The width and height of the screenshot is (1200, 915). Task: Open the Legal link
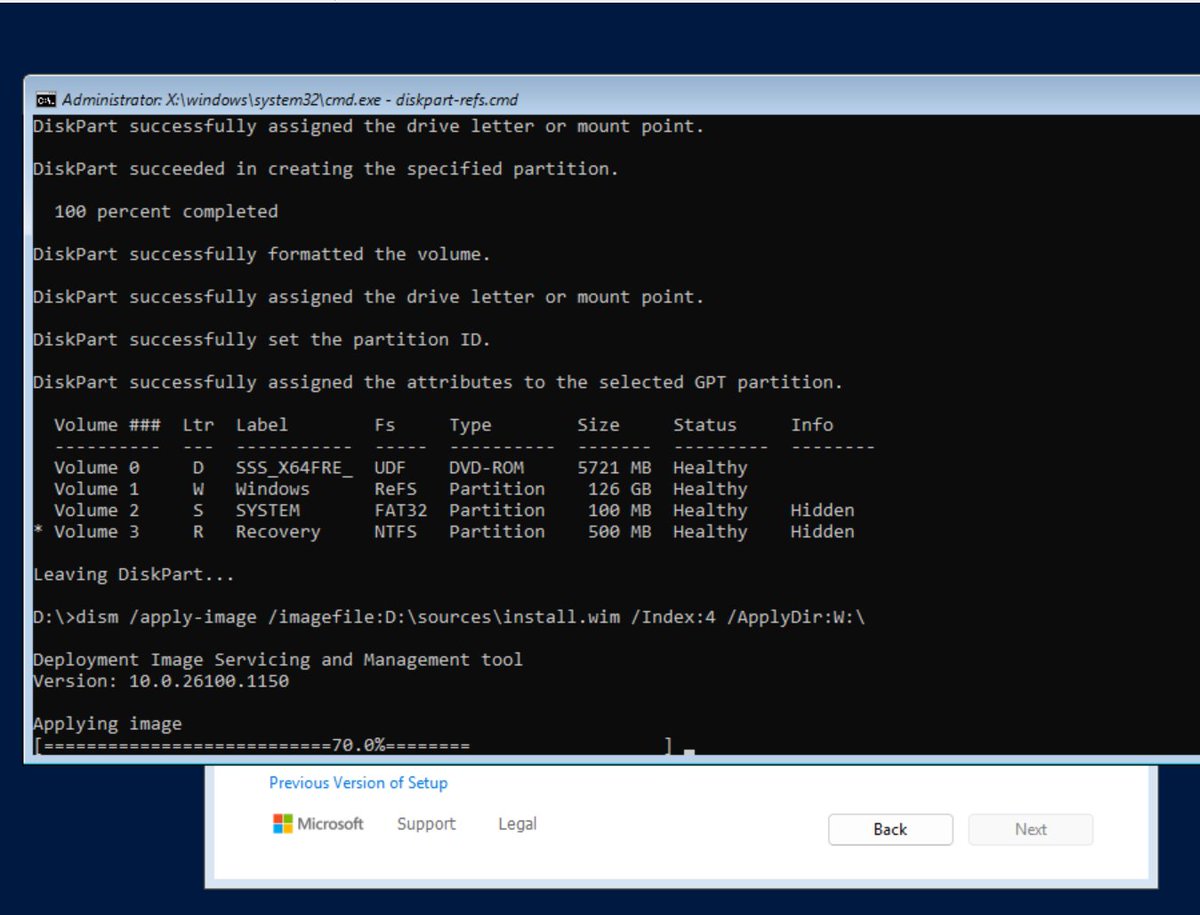pos(517,824)
